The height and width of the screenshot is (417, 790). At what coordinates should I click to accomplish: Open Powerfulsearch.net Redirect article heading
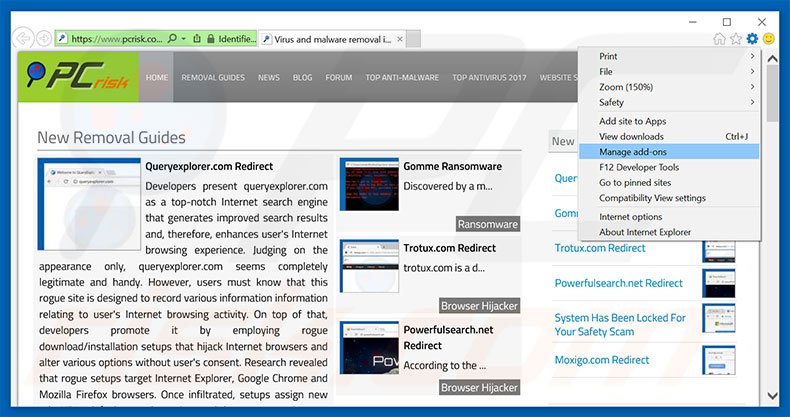(448, 337)
